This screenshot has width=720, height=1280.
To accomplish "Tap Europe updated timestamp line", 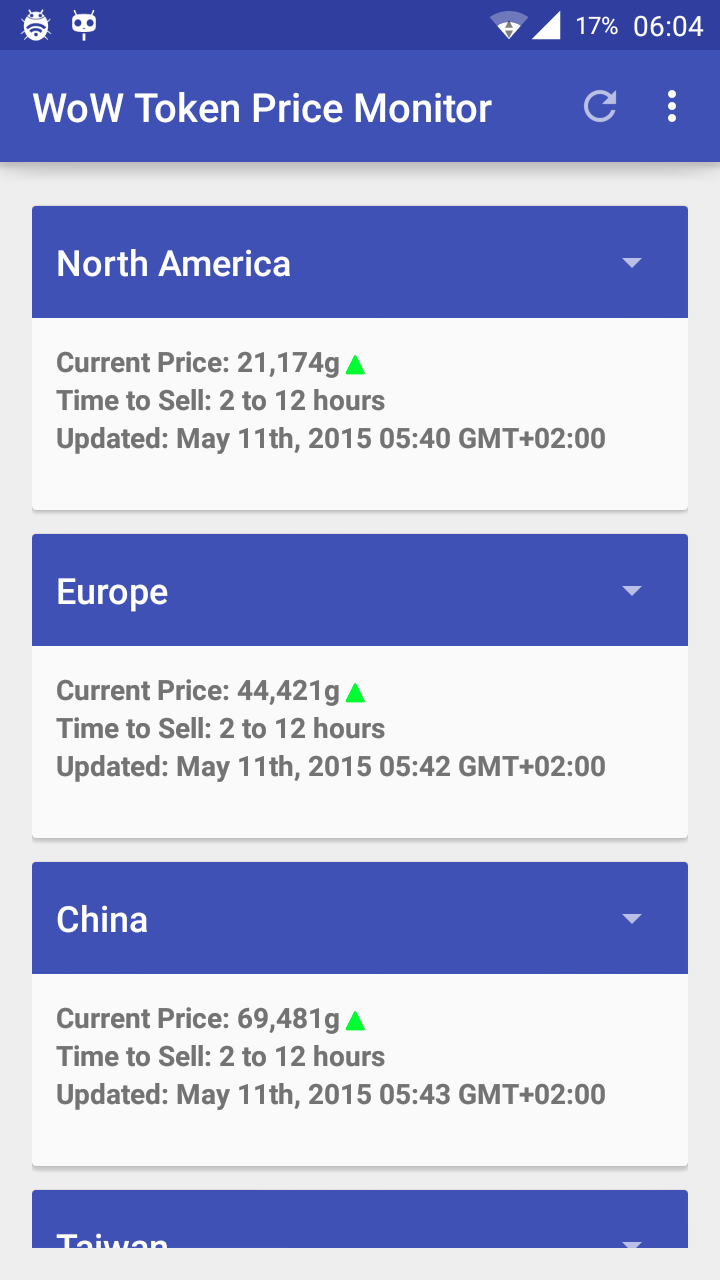I will tap(331, 767).
